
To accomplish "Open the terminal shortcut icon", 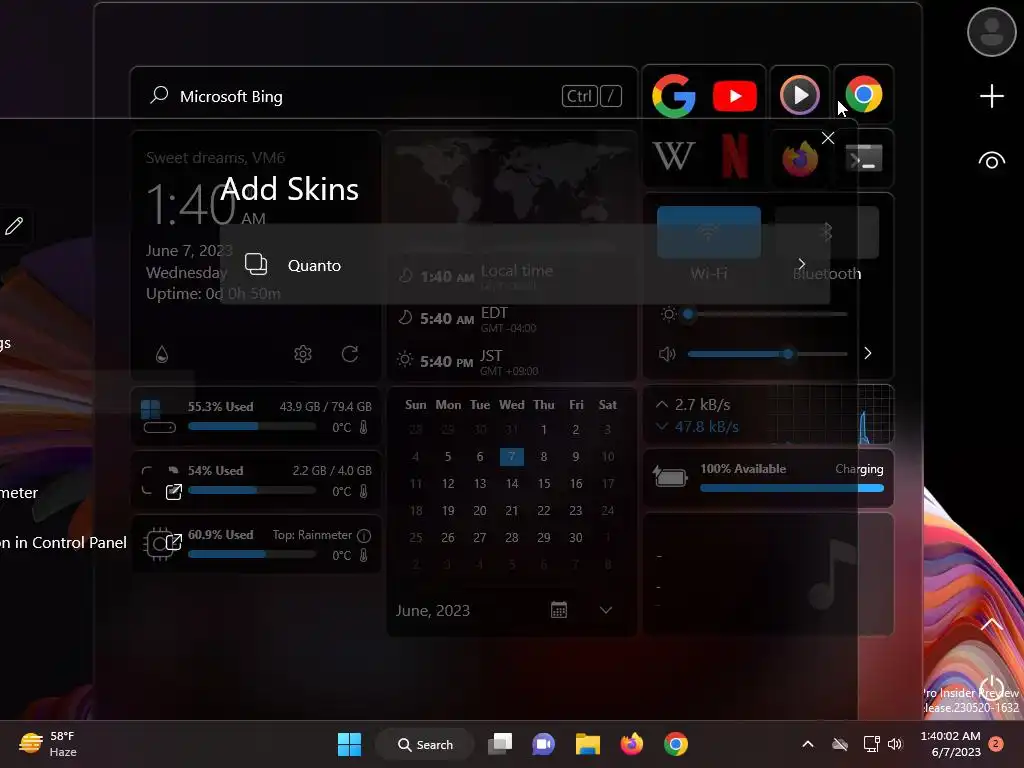I will pos(864,157).
